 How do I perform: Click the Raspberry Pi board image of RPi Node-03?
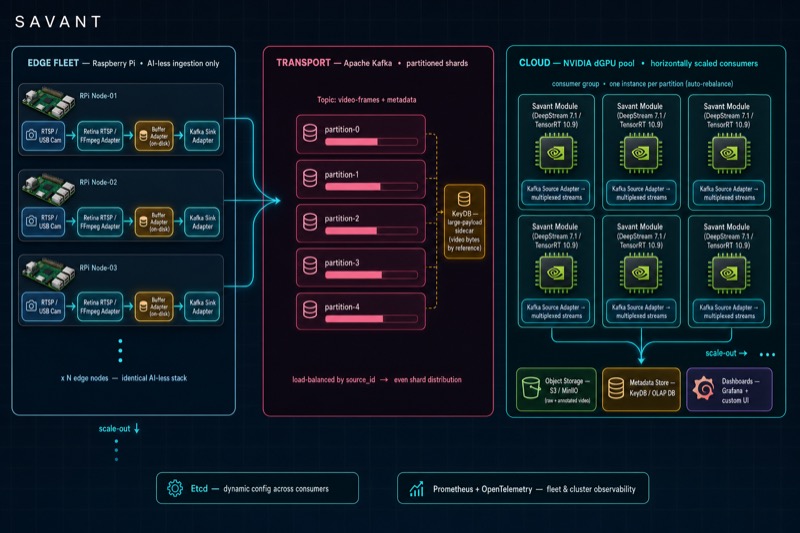[48, 274]
